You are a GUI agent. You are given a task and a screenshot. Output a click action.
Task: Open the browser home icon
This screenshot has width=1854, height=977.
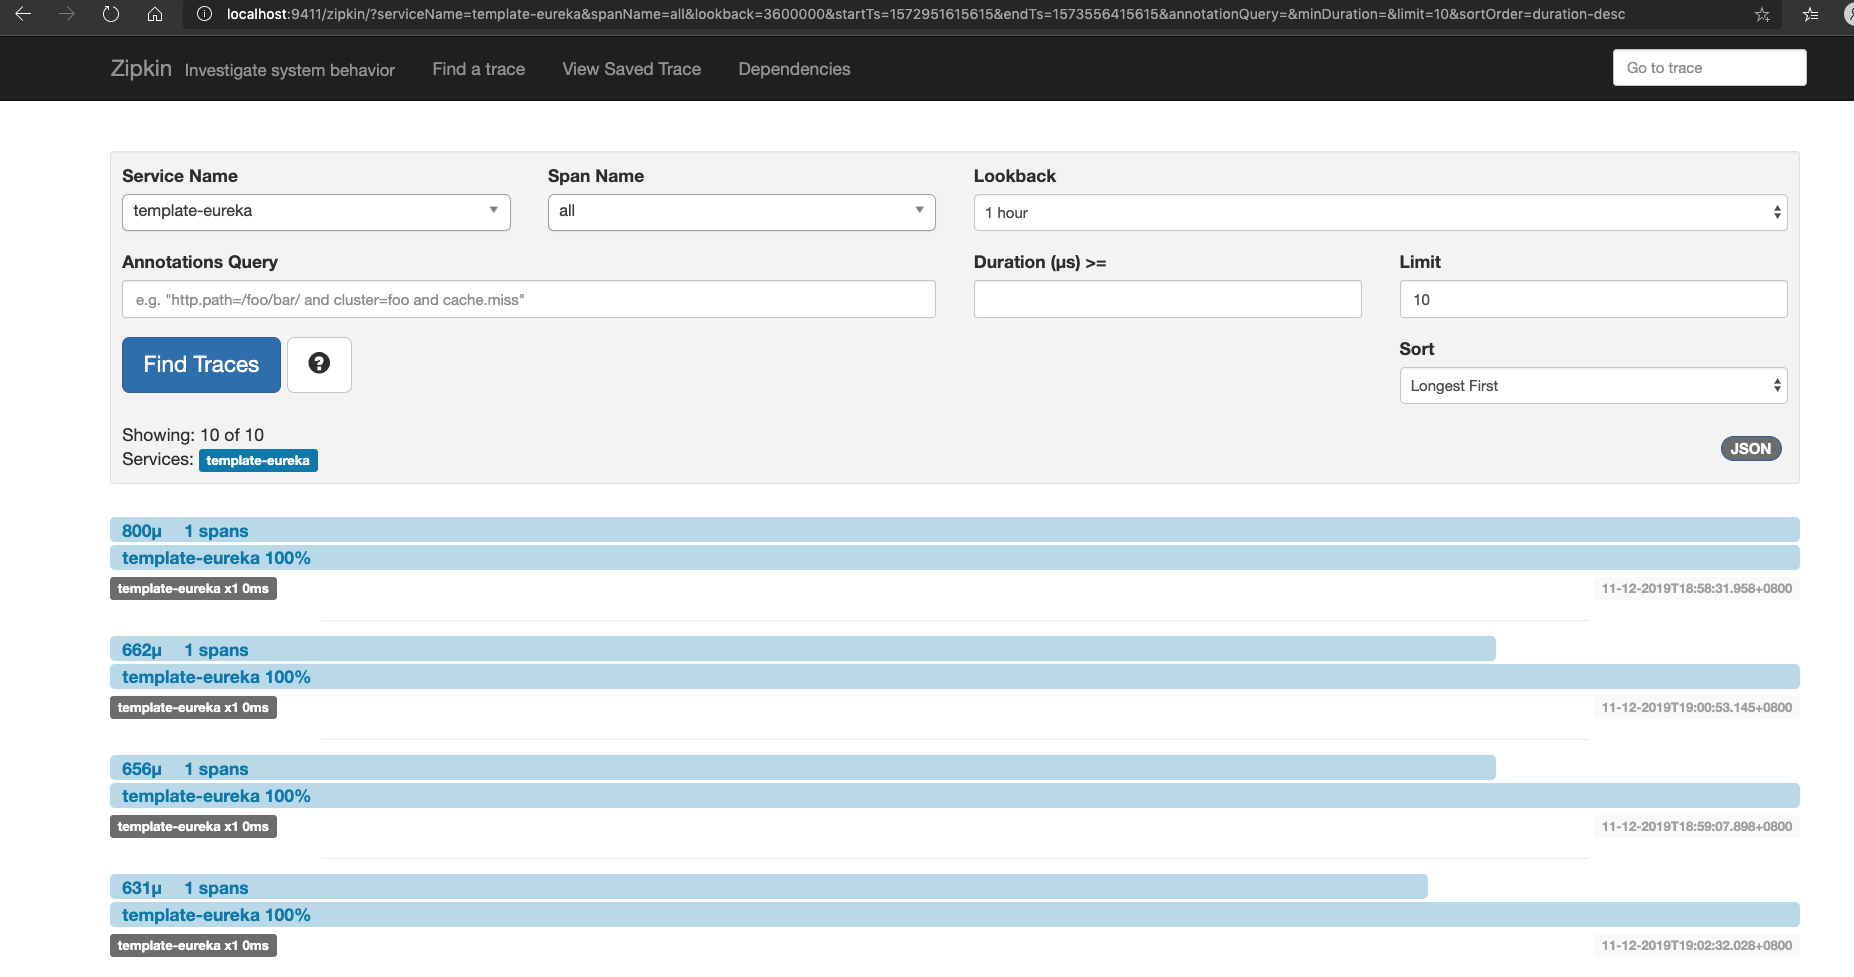[155, 14]
